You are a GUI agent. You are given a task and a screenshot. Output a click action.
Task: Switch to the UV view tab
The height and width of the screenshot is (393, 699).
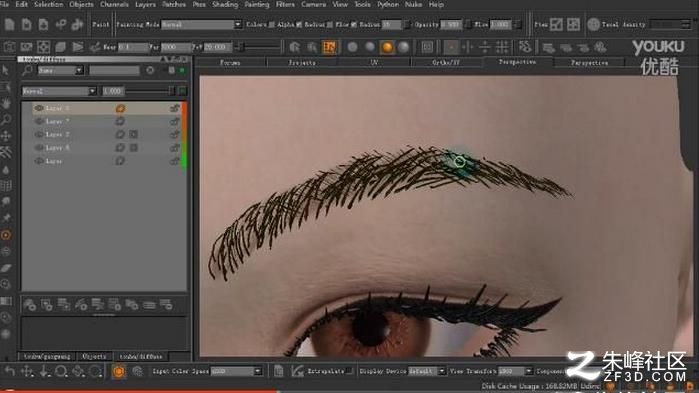tap(374, 63)
